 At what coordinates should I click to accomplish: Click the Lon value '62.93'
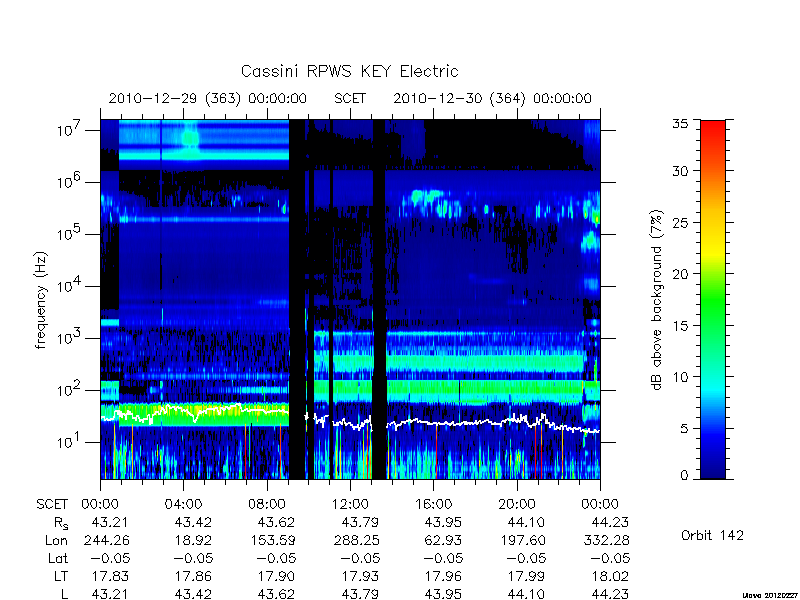(x=443, y=540)
